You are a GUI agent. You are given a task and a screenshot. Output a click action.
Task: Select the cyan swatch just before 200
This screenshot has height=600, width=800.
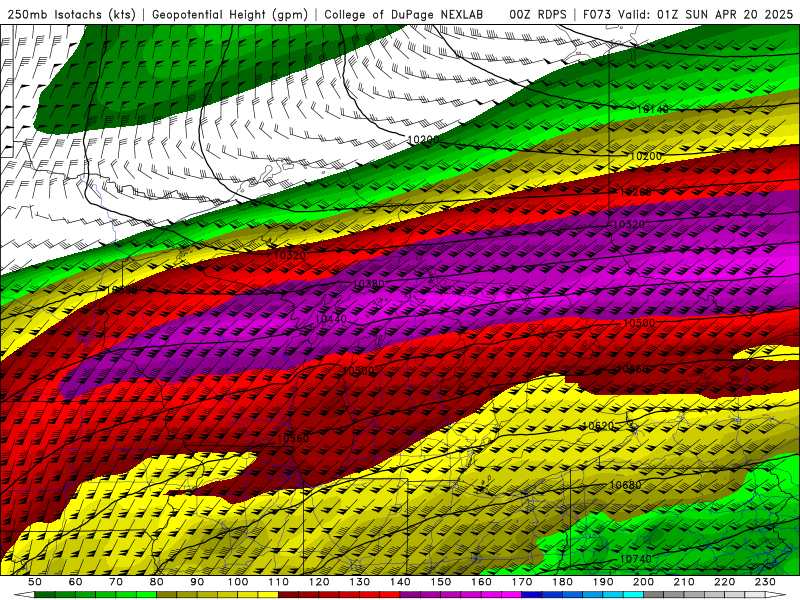coord(634,595)
